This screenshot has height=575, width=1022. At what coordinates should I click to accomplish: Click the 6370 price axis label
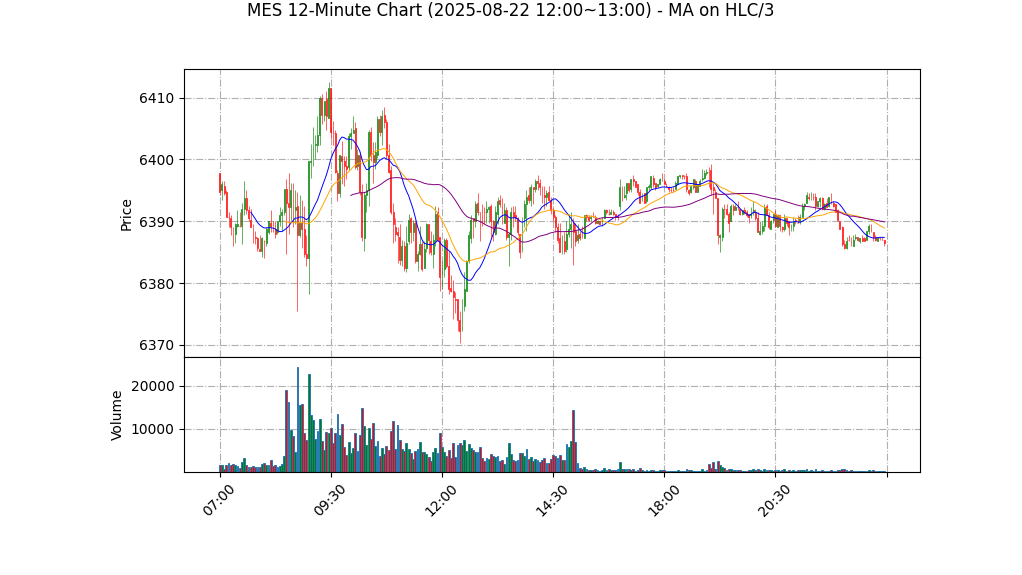coord(156,346)
